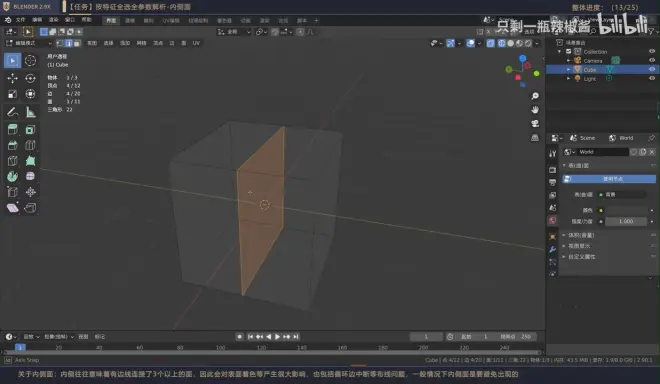Open the Modifiers wrench tab
This screenshot has width=660, height=384.
pyautogui.click(x=553, y=250)
